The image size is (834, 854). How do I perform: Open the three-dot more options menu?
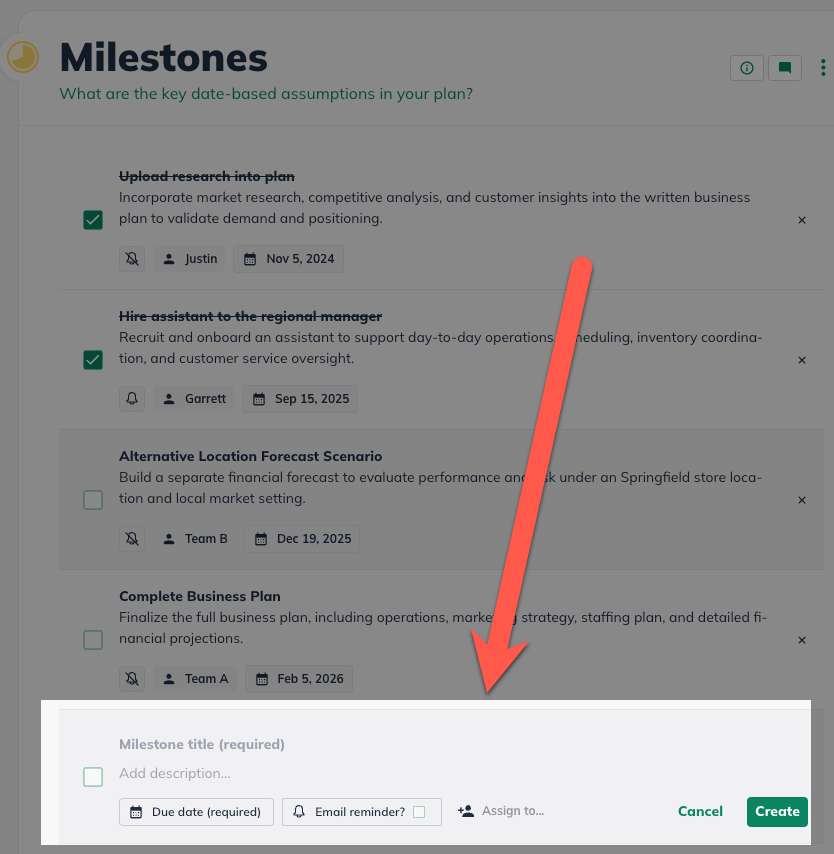[x=823, y=68]
